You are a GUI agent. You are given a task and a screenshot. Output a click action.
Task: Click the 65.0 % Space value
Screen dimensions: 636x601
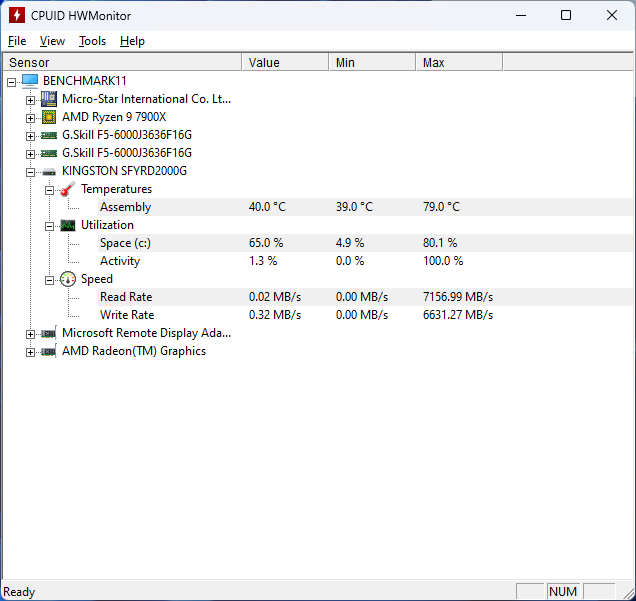pyautogui.click(x=266, y=243)
